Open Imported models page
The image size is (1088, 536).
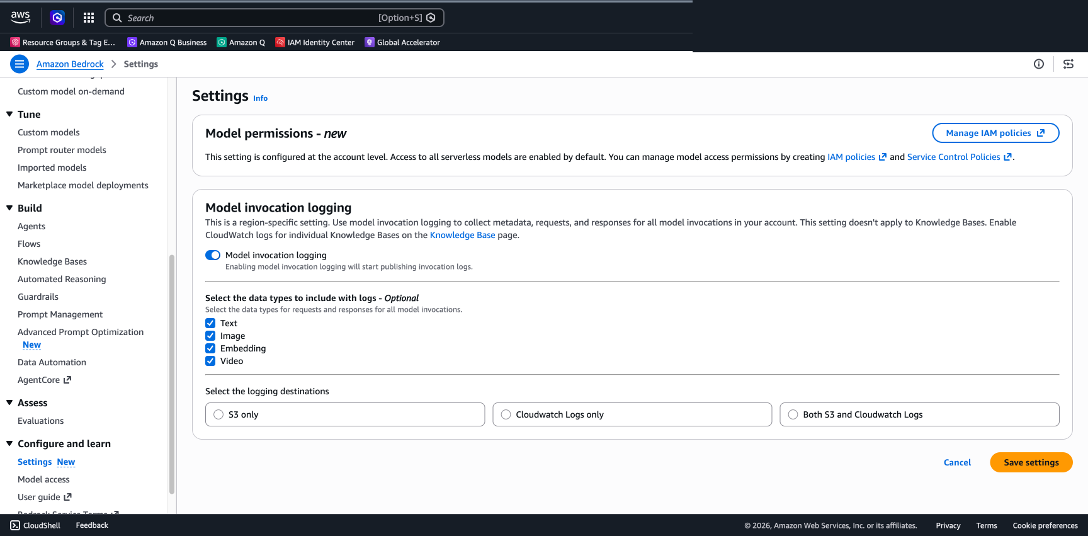click(x=52, y=168)
